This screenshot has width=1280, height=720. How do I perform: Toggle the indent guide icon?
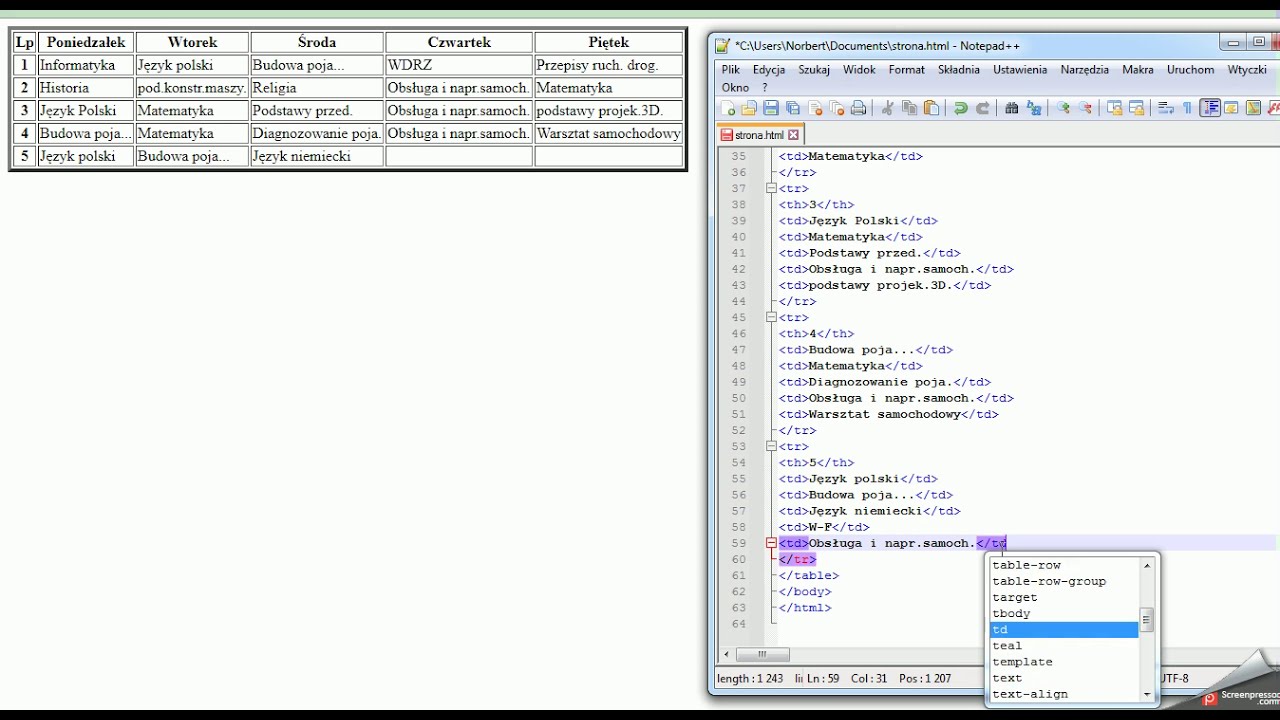tap(1212, 108)
